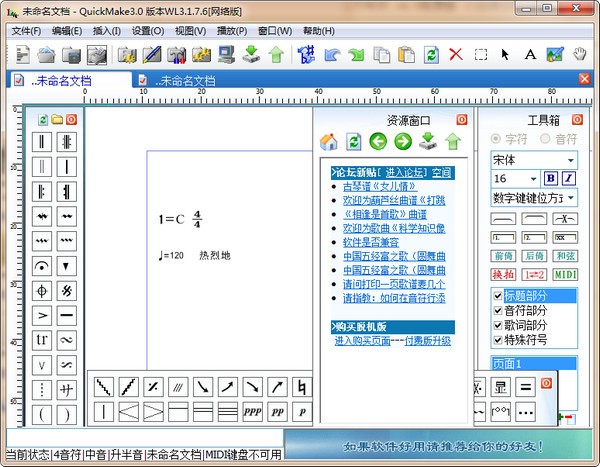The image size is (600, 467).
Task: Choose the coda symbol from palette
Action: [x=43, y=291]
